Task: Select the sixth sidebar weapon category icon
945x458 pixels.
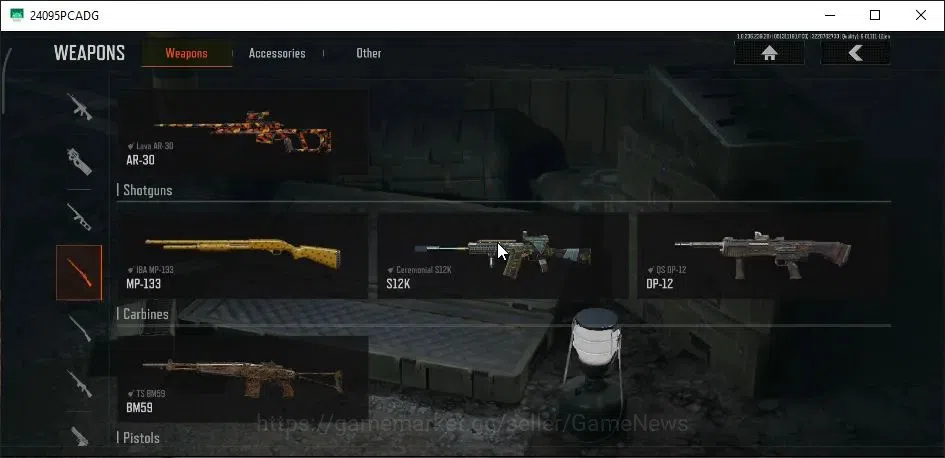Action: [x=80, y=383]
